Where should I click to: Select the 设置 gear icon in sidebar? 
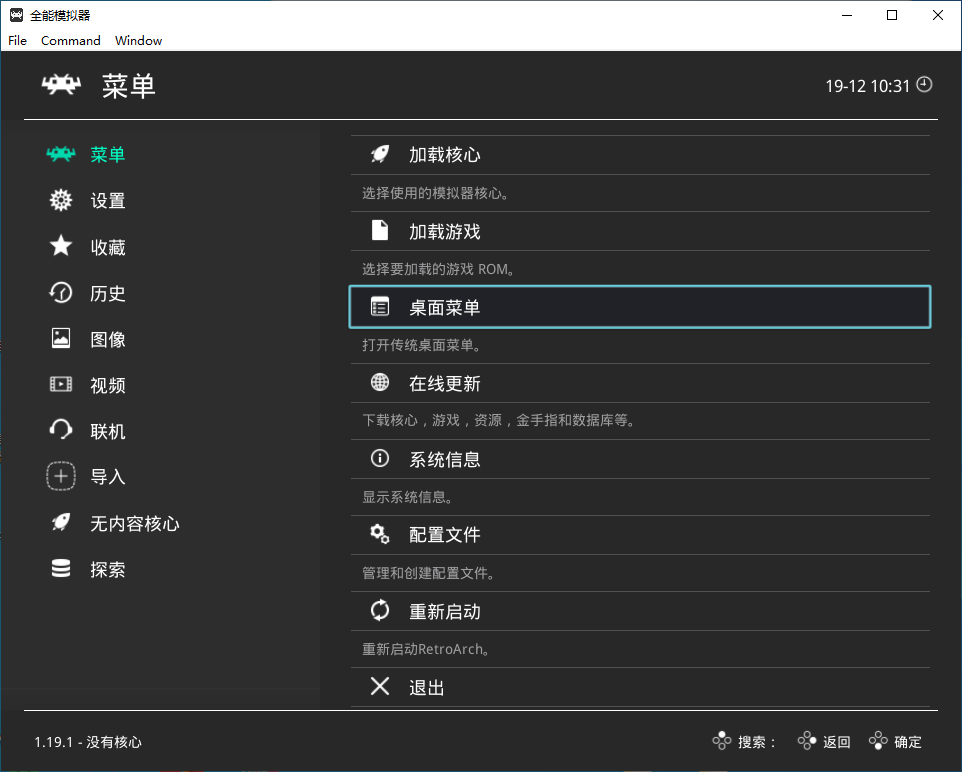click(x=60, y=200)
